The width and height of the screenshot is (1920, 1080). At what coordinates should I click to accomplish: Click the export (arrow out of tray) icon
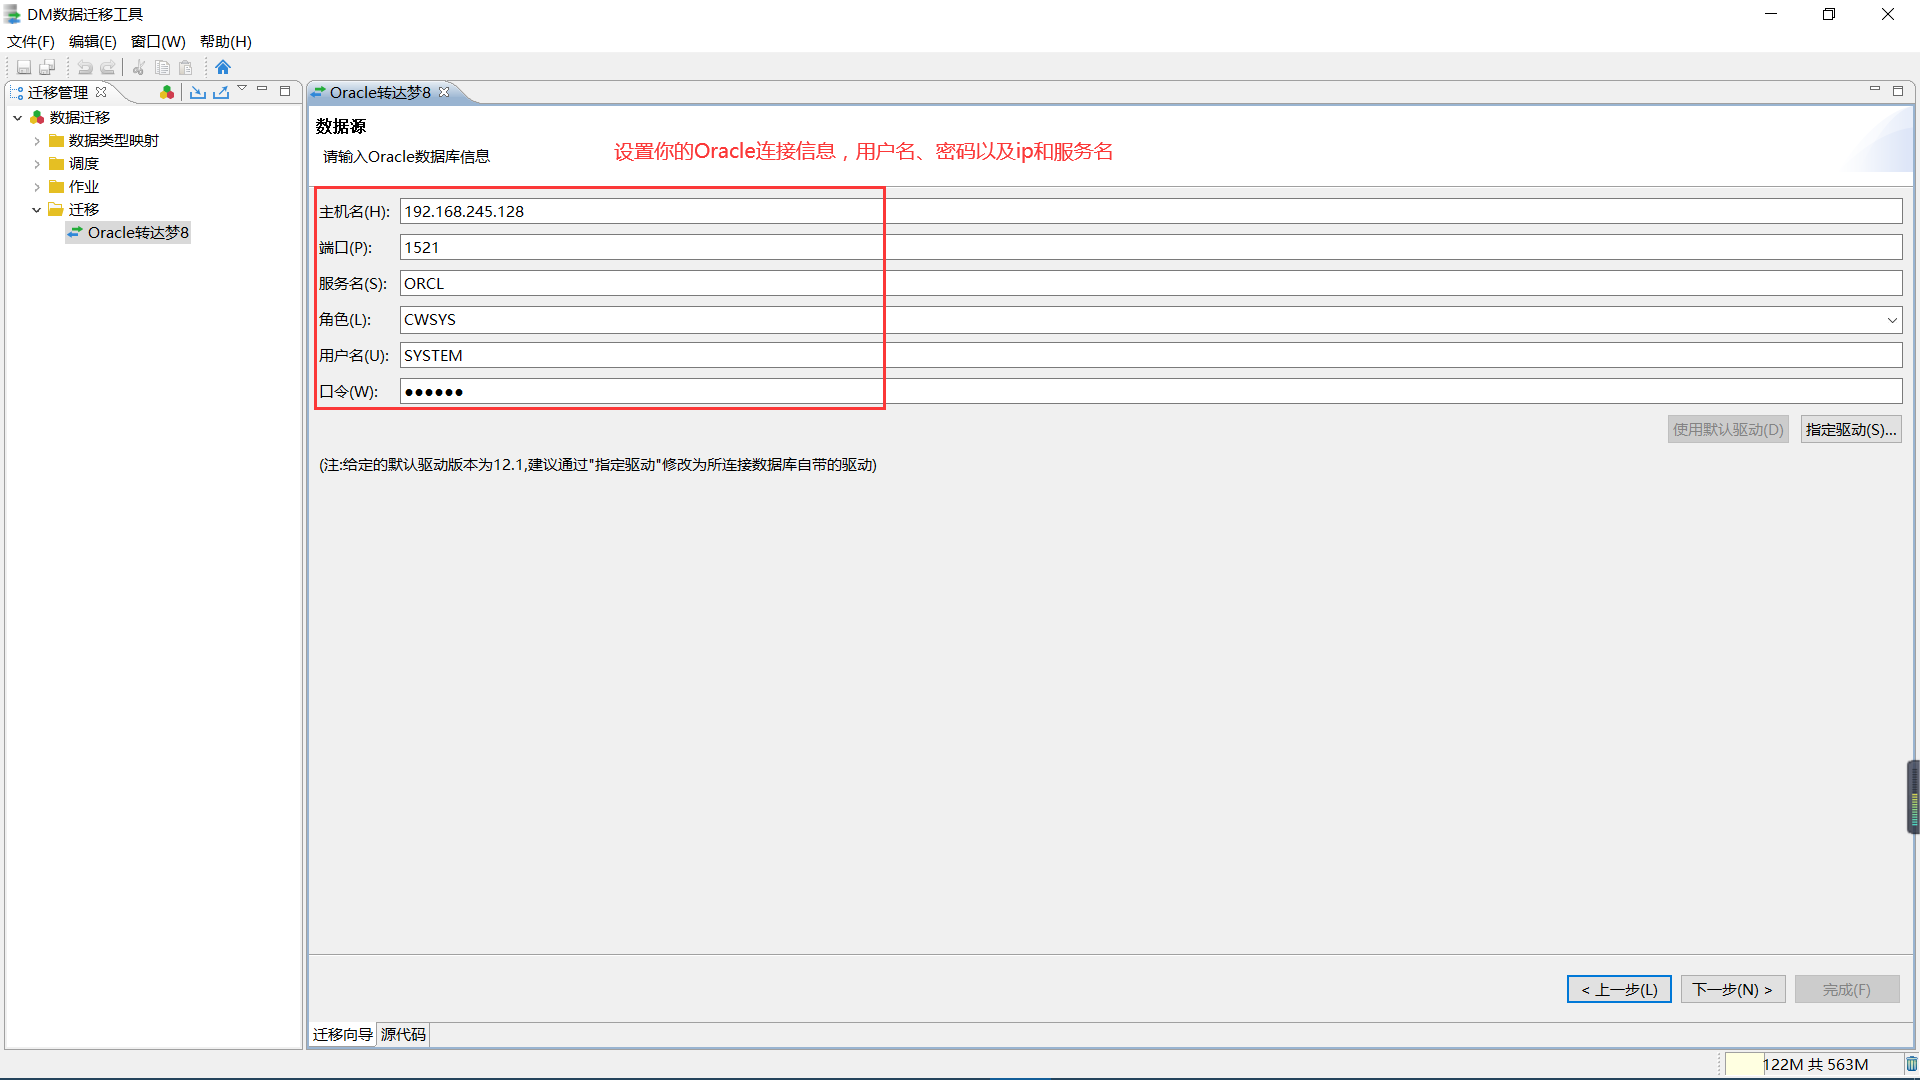pyautogui.click(x=221, y=92)
